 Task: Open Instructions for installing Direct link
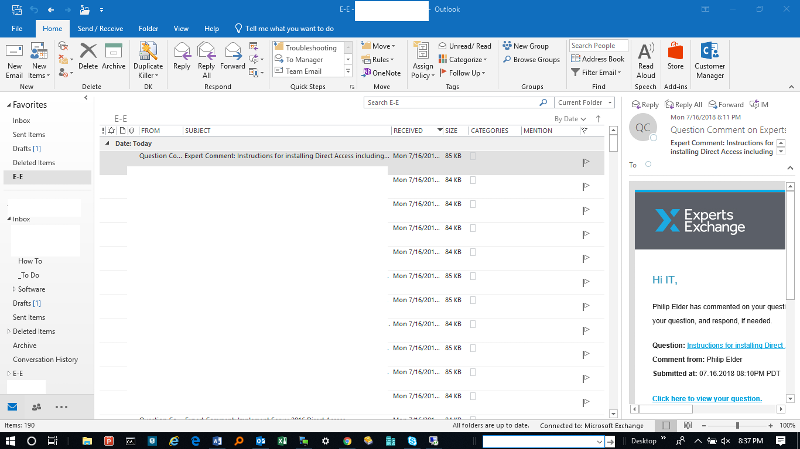735,345
